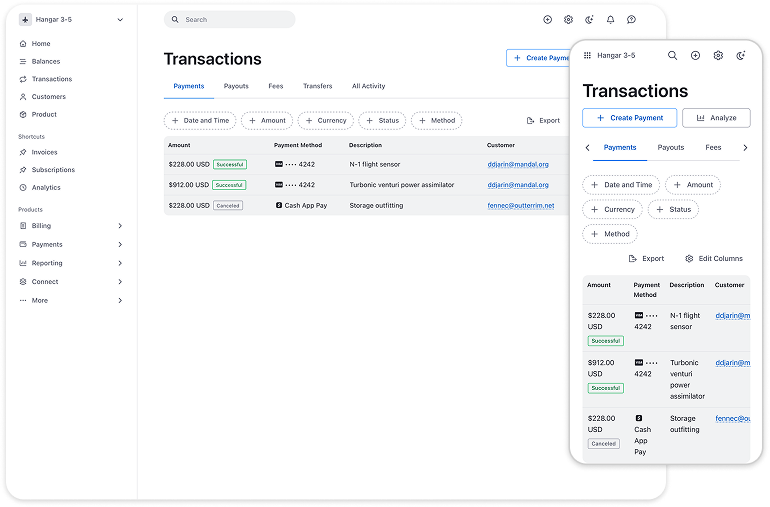This screenshot has height=507, width=770.
Task: Open Invoices shortcut
Action: [38, 152]
